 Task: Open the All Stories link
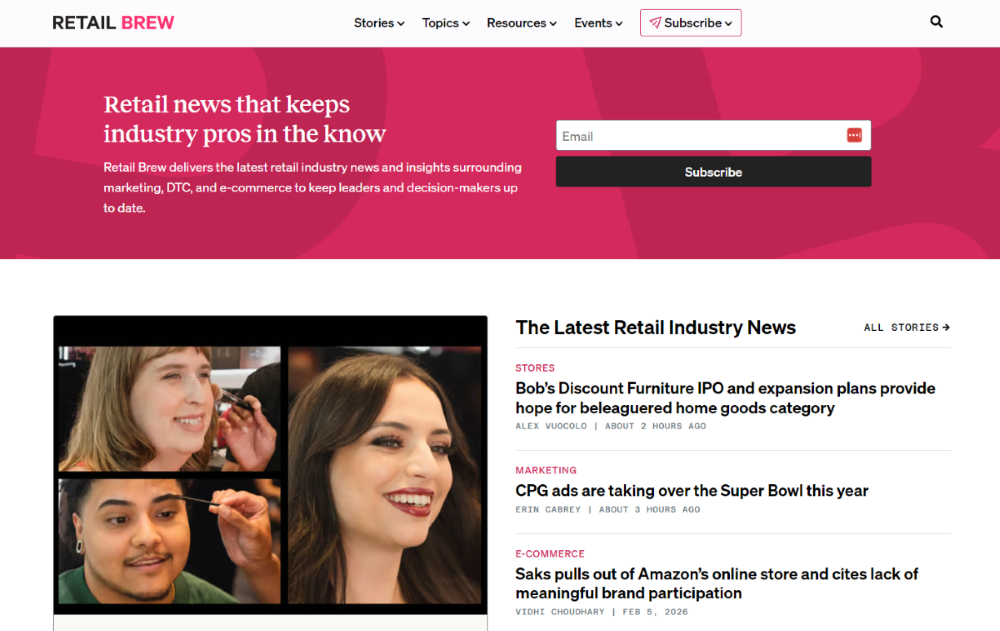(x=906, y=327)
